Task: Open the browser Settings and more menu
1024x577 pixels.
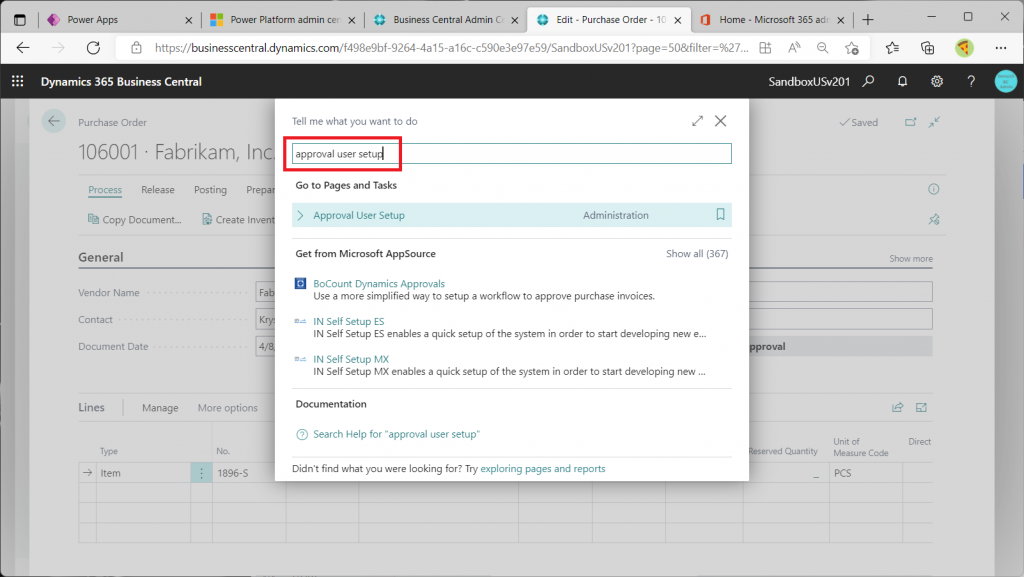Action: point(1000,48)
